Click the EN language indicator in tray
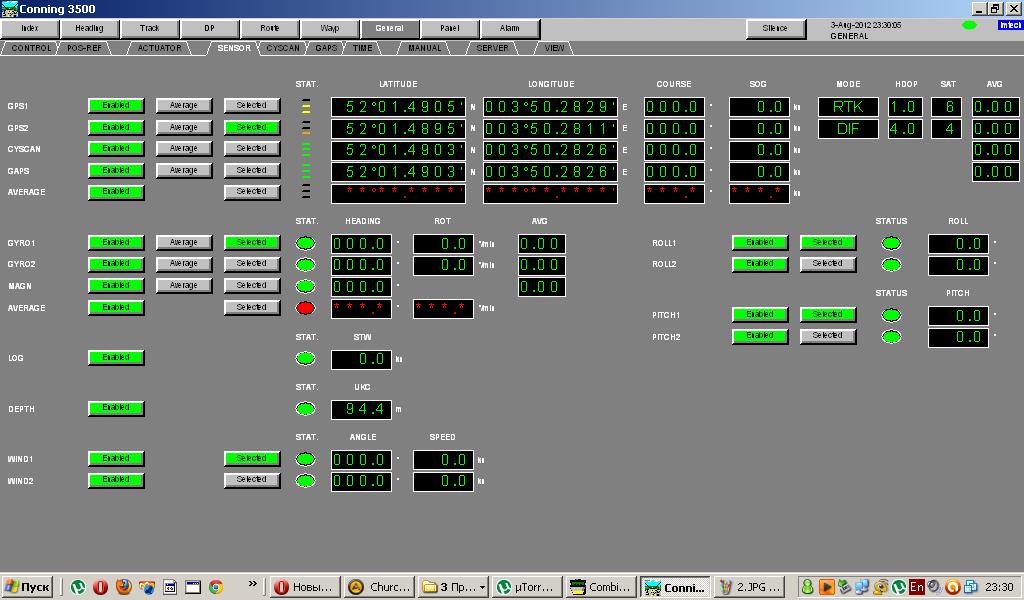 [916, 587]
